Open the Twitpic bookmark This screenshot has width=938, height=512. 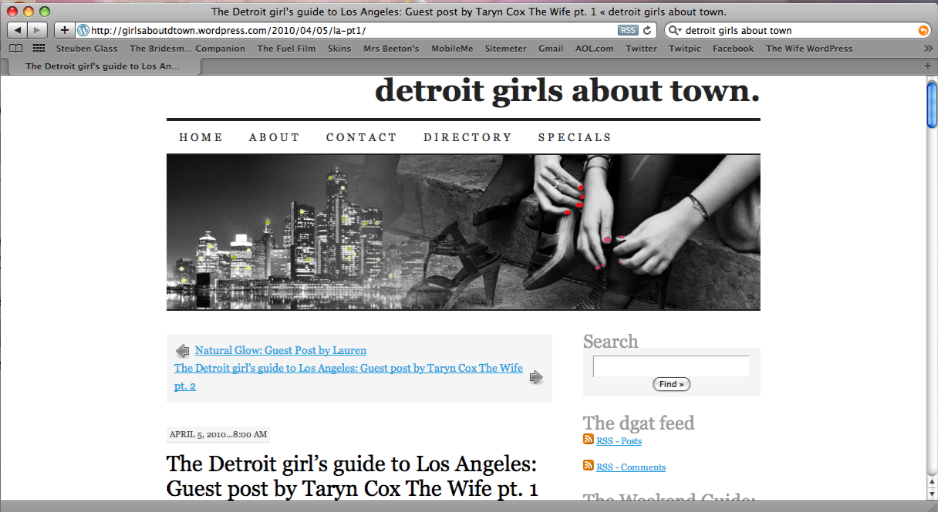685,48
